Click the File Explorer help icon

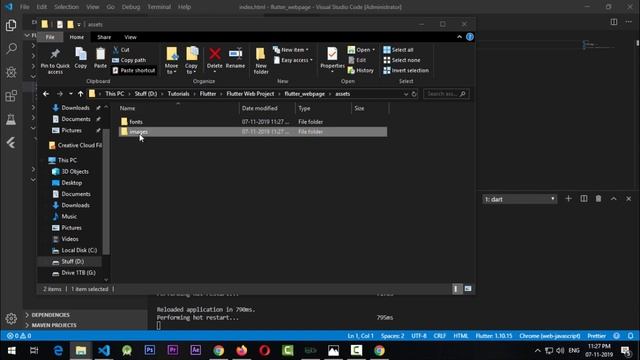coord(470,37)
